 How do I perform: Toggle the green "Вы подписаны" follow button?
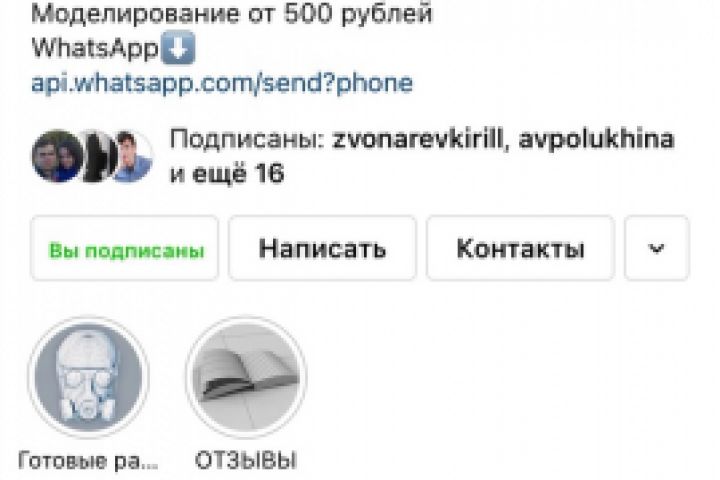point(125,248)
